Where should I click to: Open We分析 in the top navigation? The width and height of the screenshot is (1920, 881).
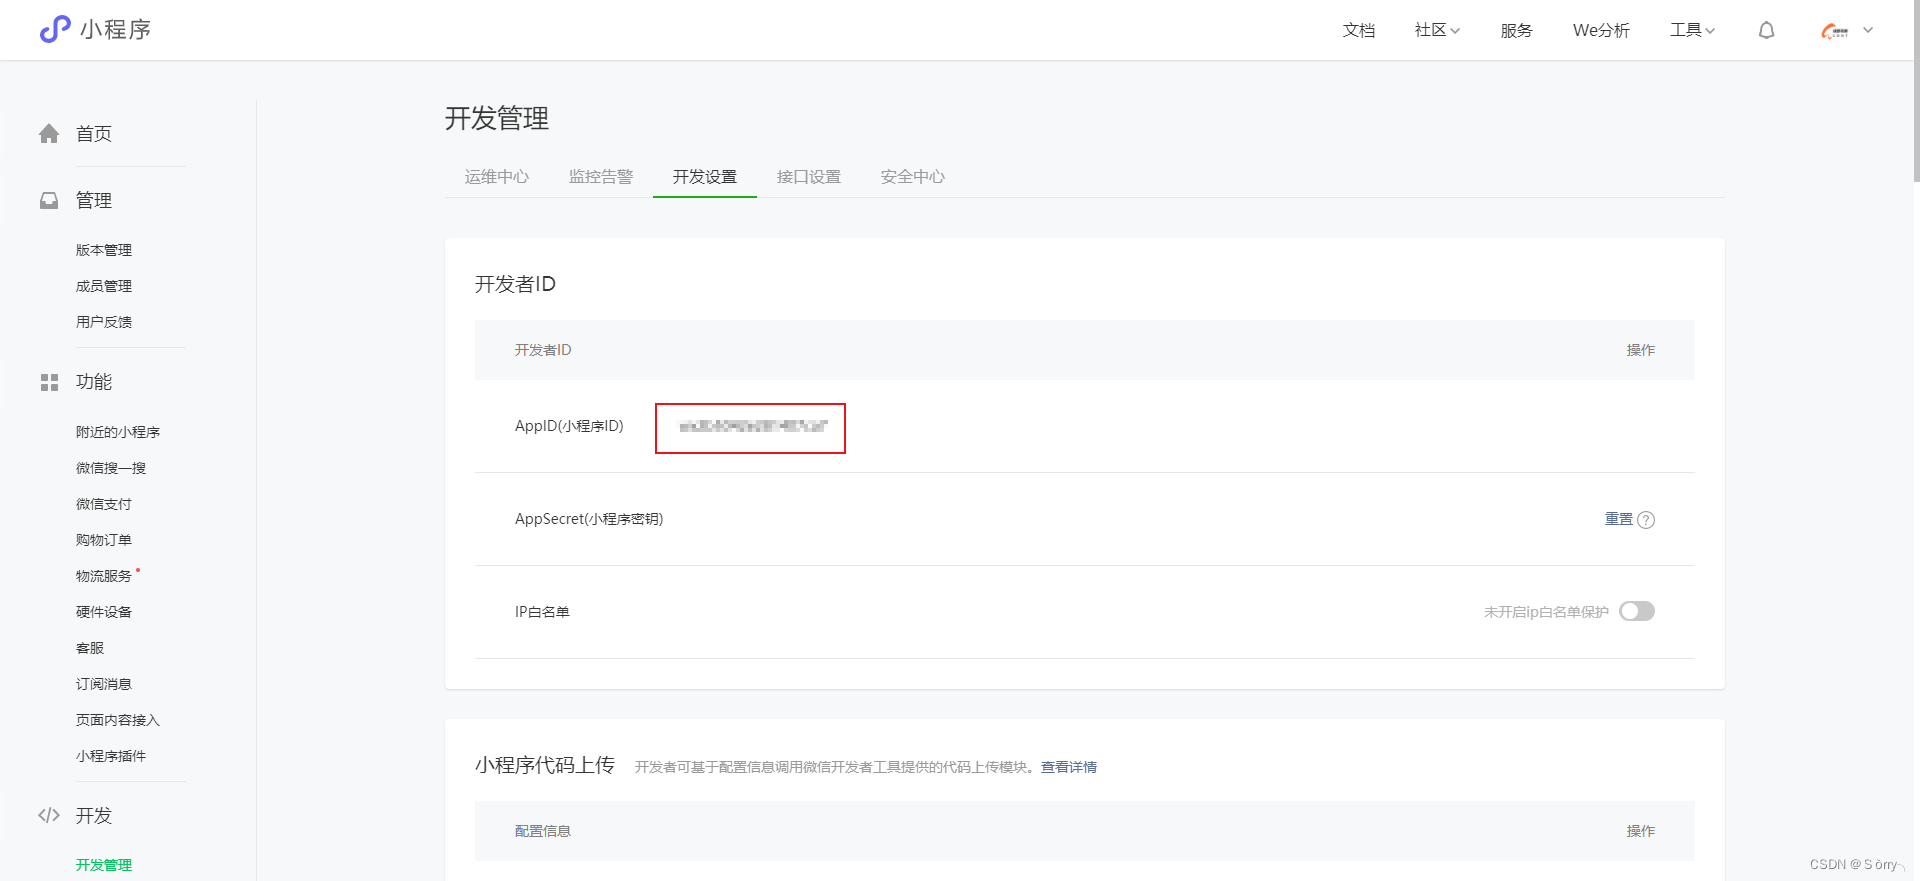click(1601, 30)
